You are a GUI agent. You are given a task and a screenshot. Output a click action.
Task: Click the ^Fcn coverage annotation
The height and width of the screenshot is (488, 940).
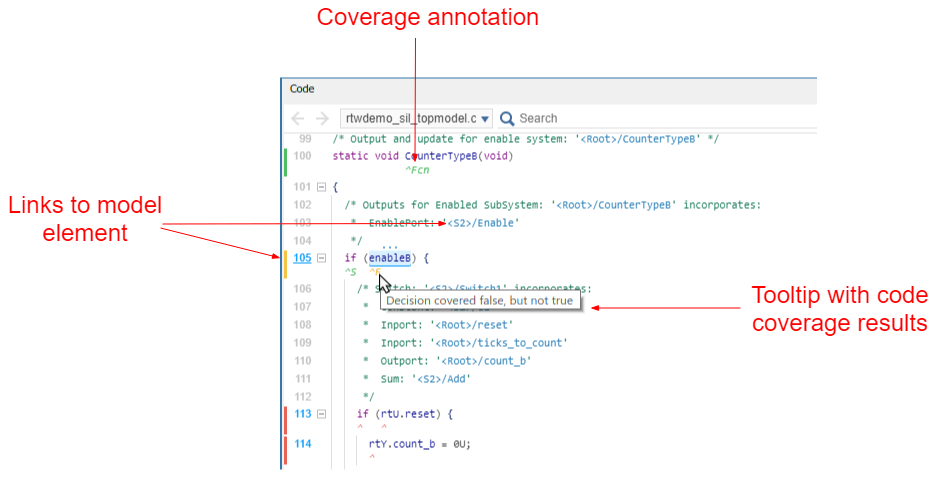(x=417, y=170)
